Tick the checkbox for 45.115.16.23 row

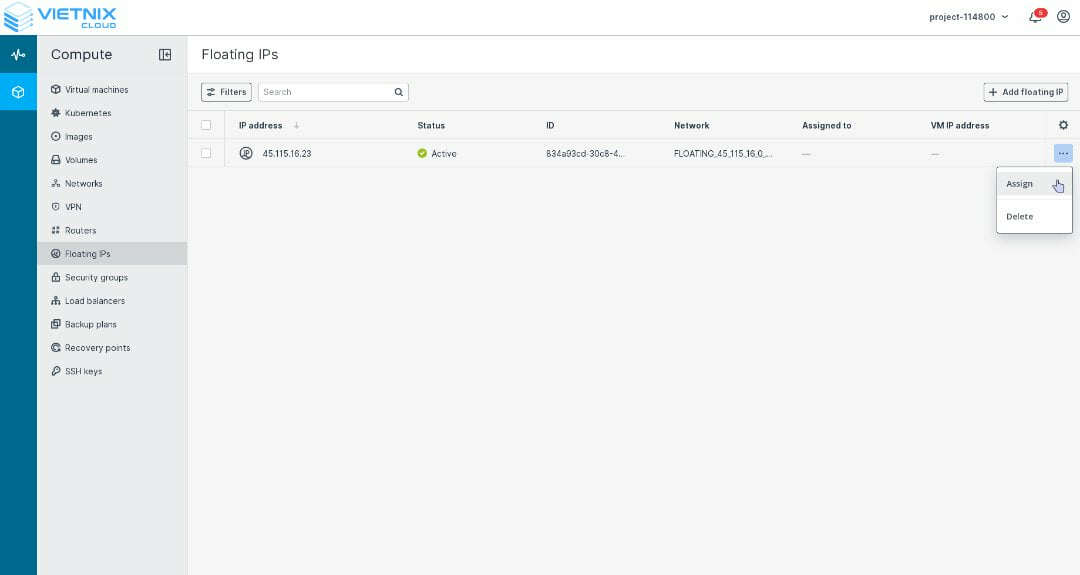[x=206, y=153]
